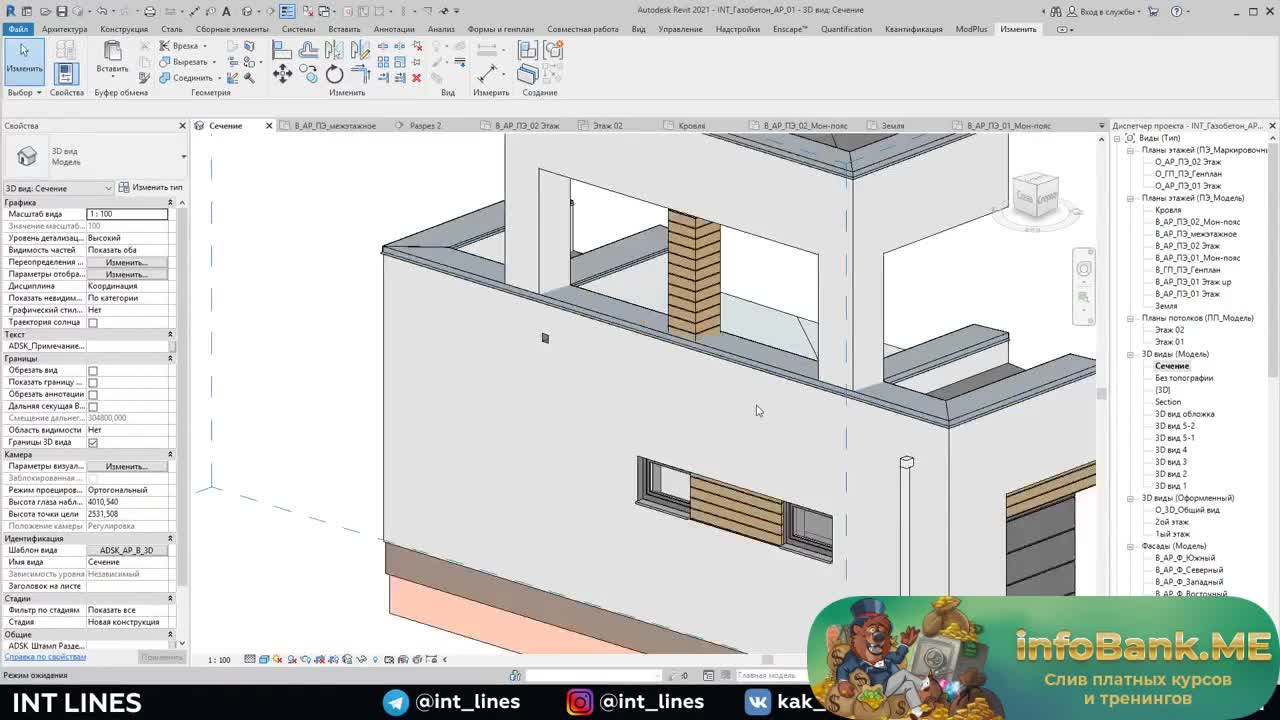
Task: Collapse the Графика properties section
Action: pos(170,203)
